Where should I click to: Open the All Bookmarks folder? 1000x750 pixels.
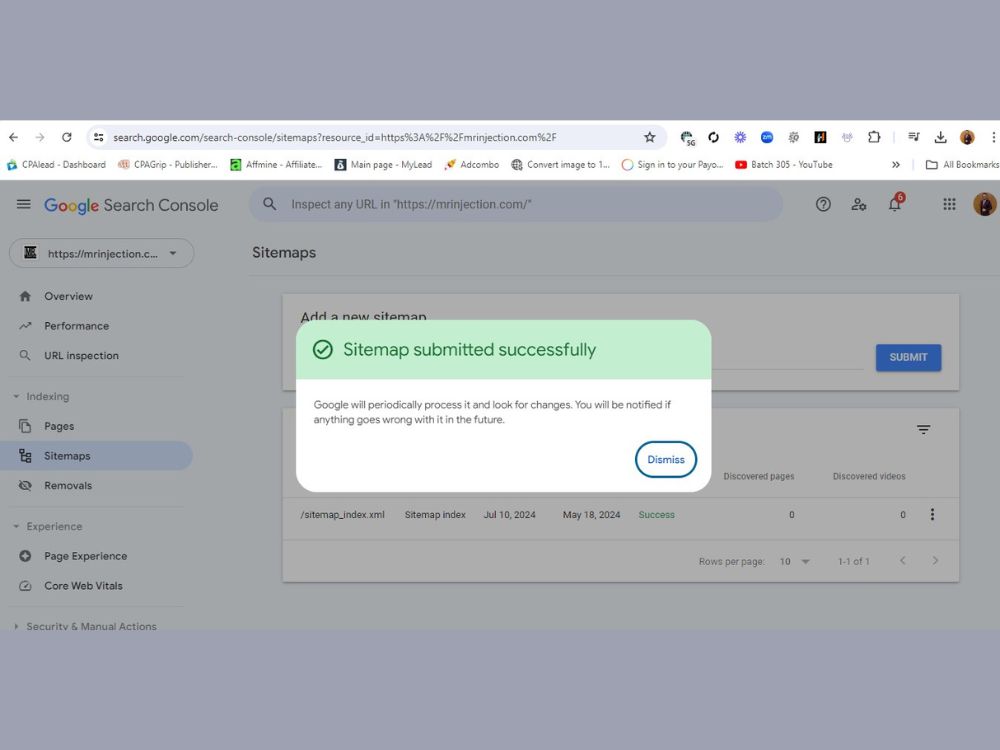pos(962,165)
